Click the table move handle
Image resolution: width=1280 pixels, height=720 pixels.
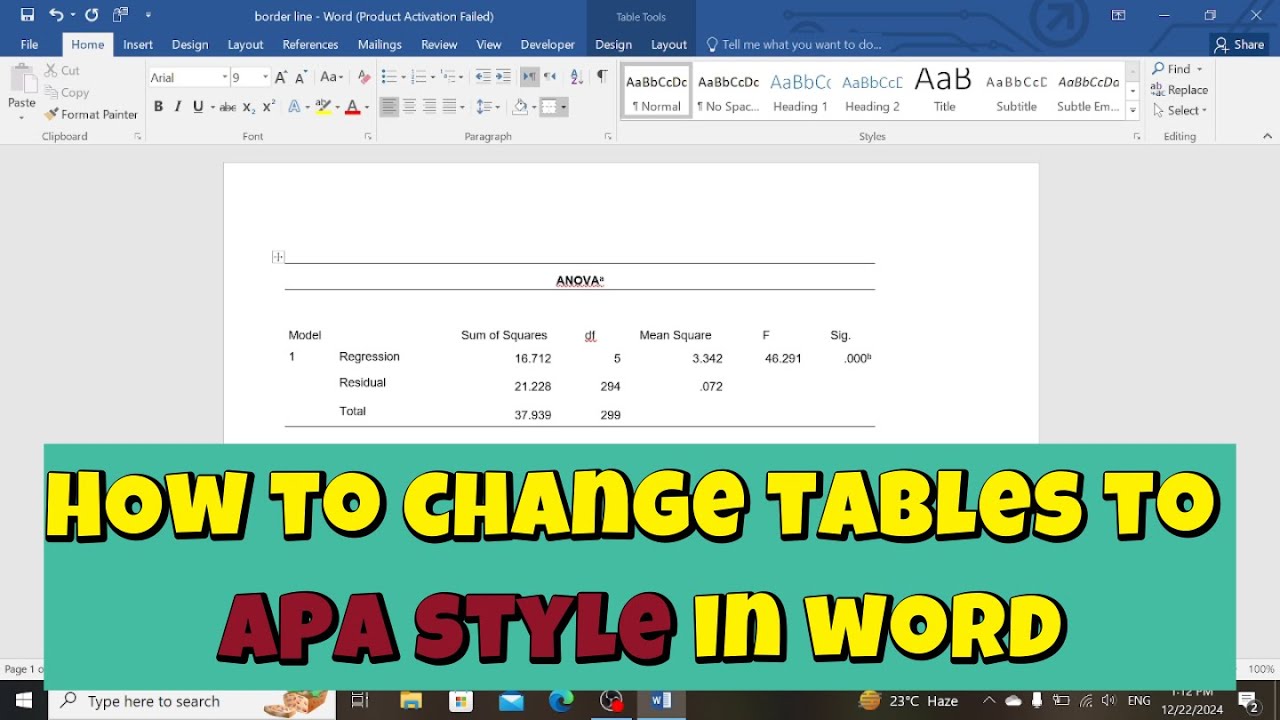pyautogui.click(x=278, y=257)
